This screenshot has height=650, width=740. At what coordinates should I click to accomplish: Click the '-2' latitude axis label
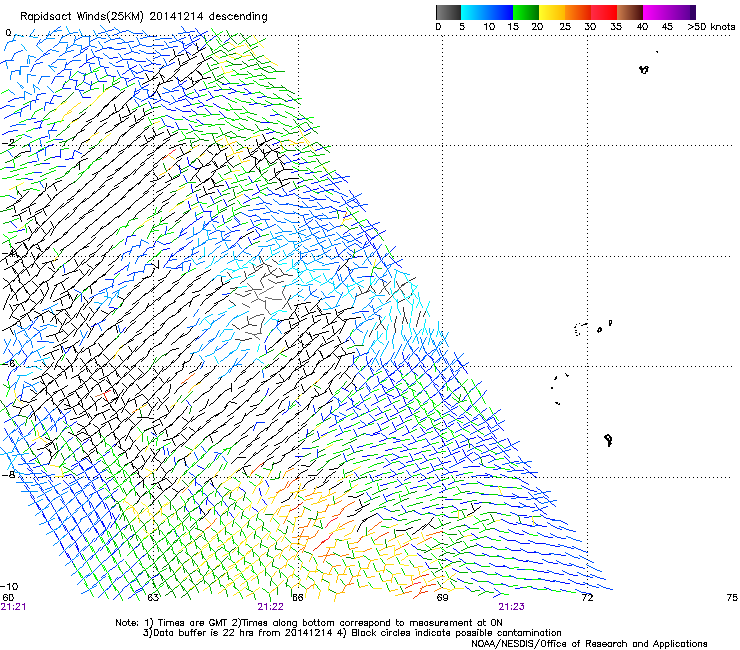pos(8,143)
